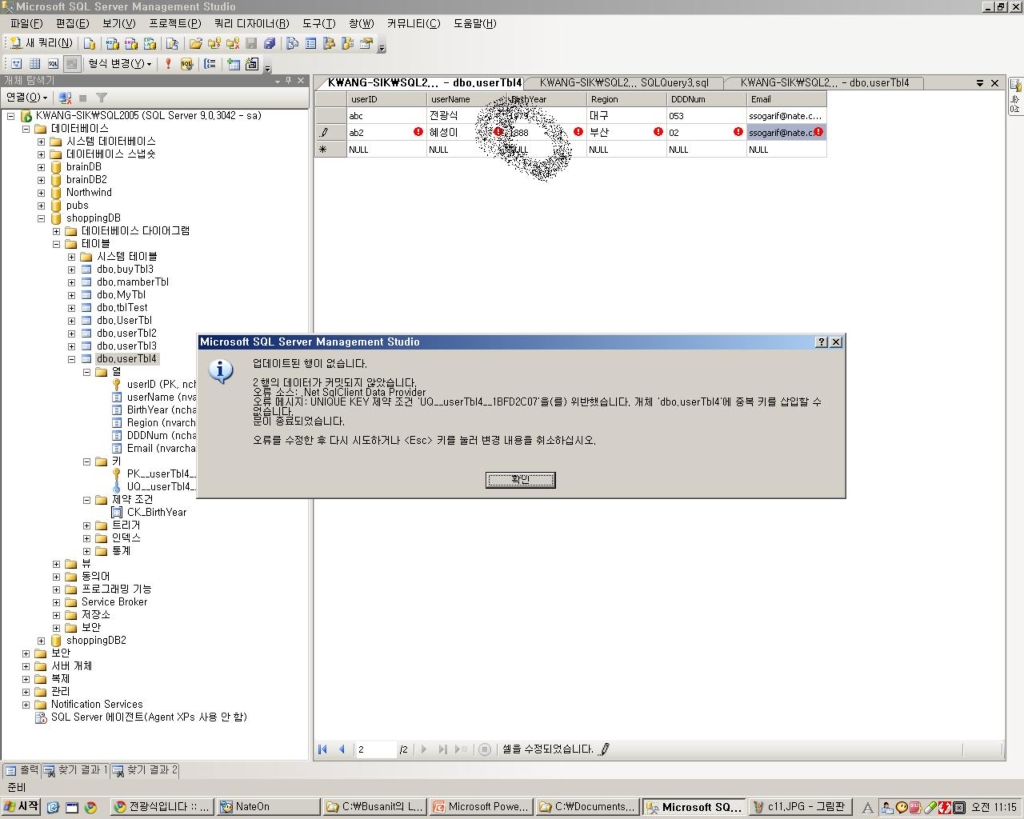This screenshot has height=819, width=1024.
Task: Open the 보기(V) menu
Action: [x=119, y=24]
